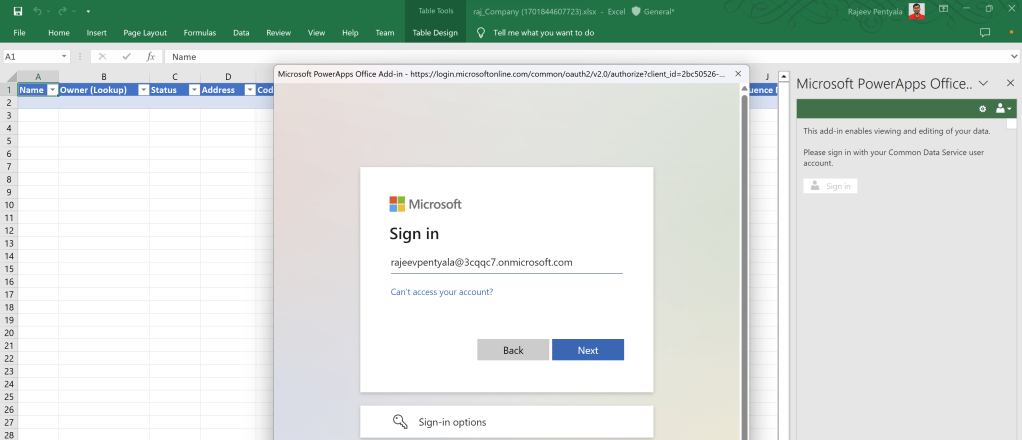This screenshot has width=1022, height=440.
Task: Click the sign-in options key icon
Action: pyautogui.click(x=400, y=422)
